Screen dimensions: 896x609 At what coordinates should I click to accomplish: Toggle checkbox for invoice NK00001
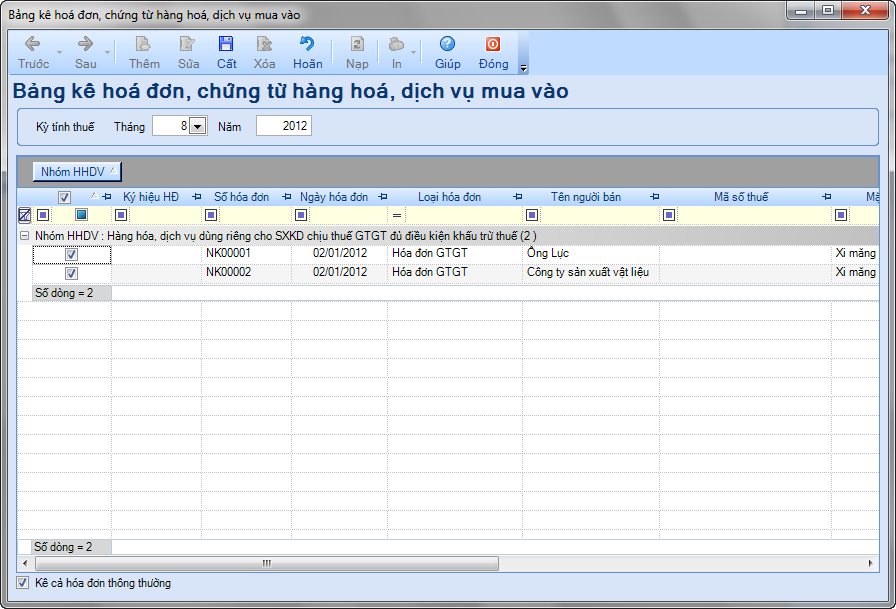71,254
